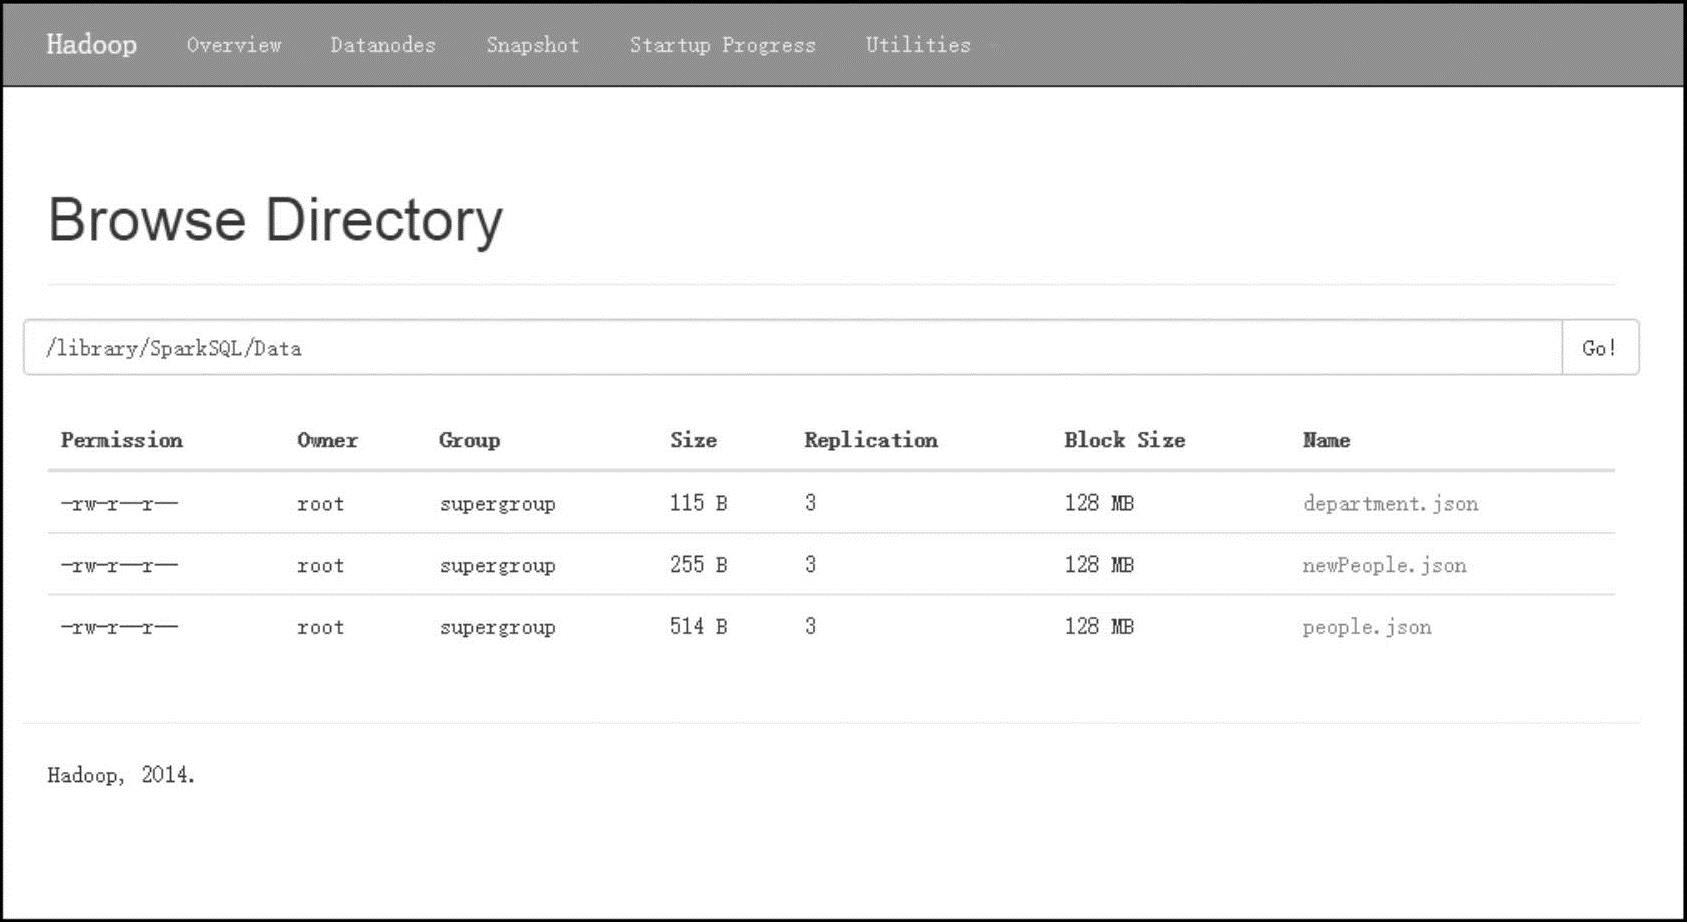View the Startup Progress page
The height and width of the screenshot is (922, 1687).
tap(722, 45)
